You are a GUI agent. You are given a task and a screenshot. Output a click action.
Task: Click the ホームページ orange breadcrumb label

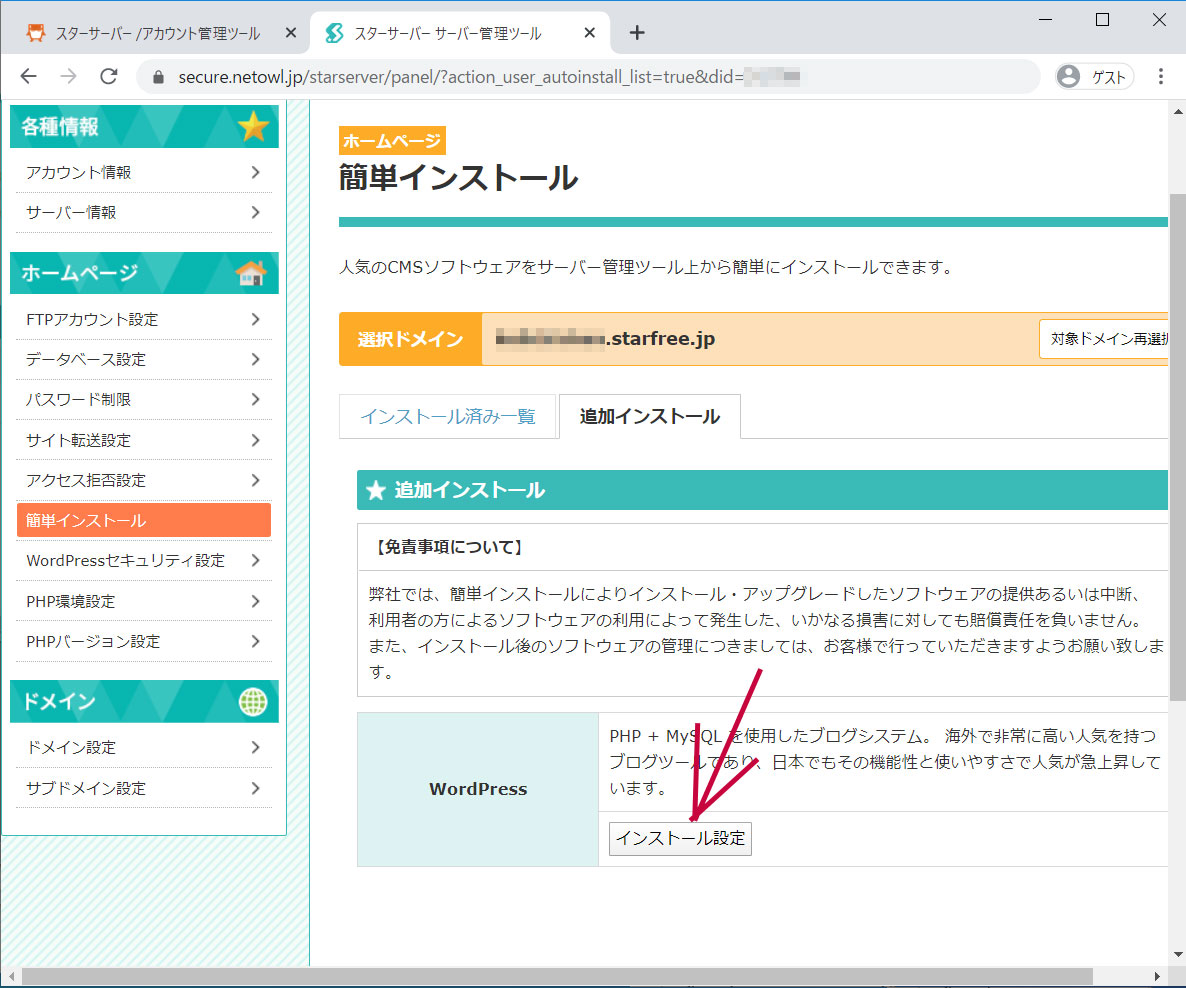point(392,141)
